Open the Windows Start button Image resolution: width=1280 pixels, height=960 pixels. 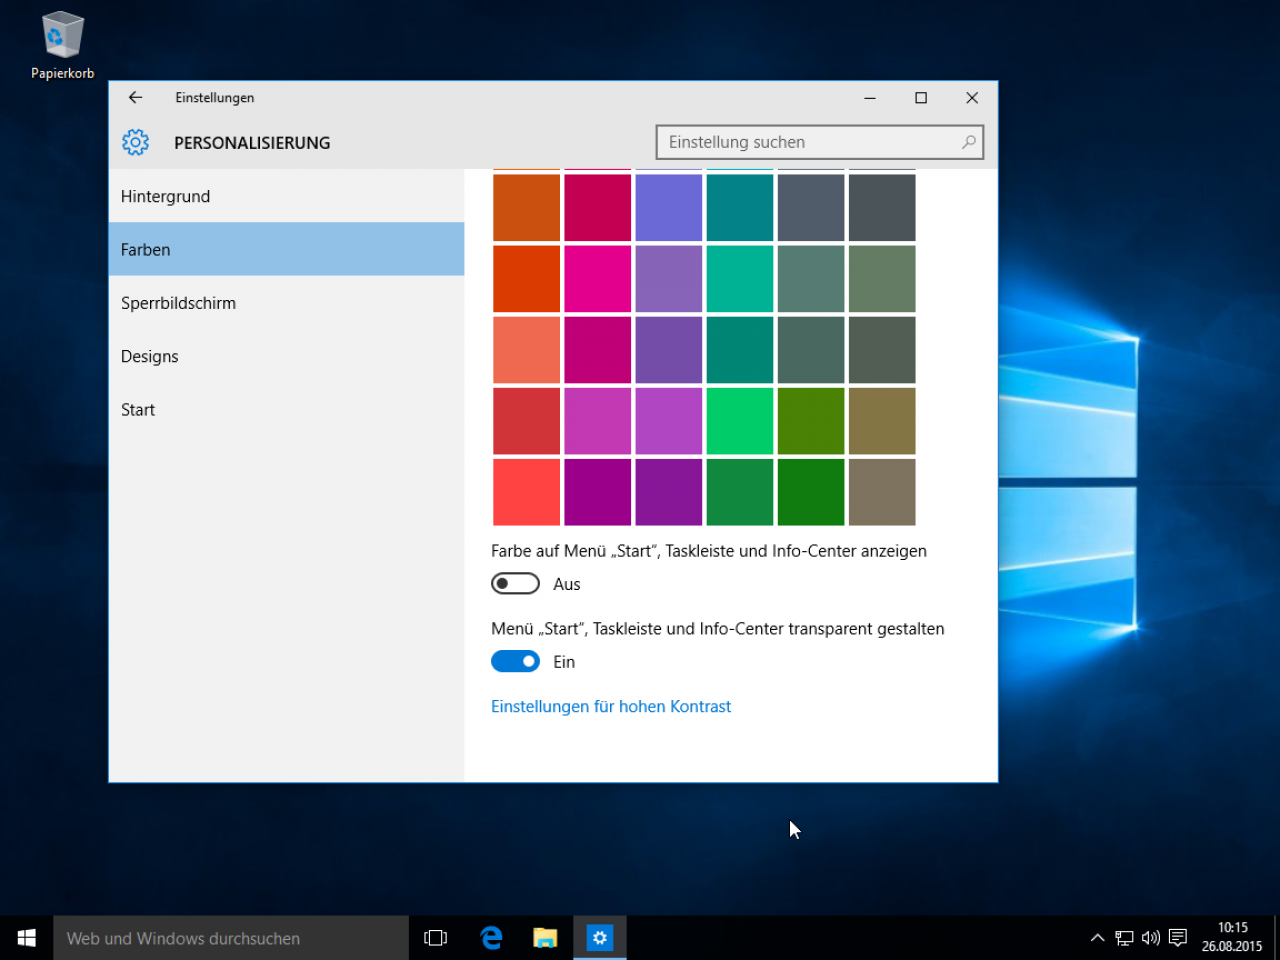27,938
